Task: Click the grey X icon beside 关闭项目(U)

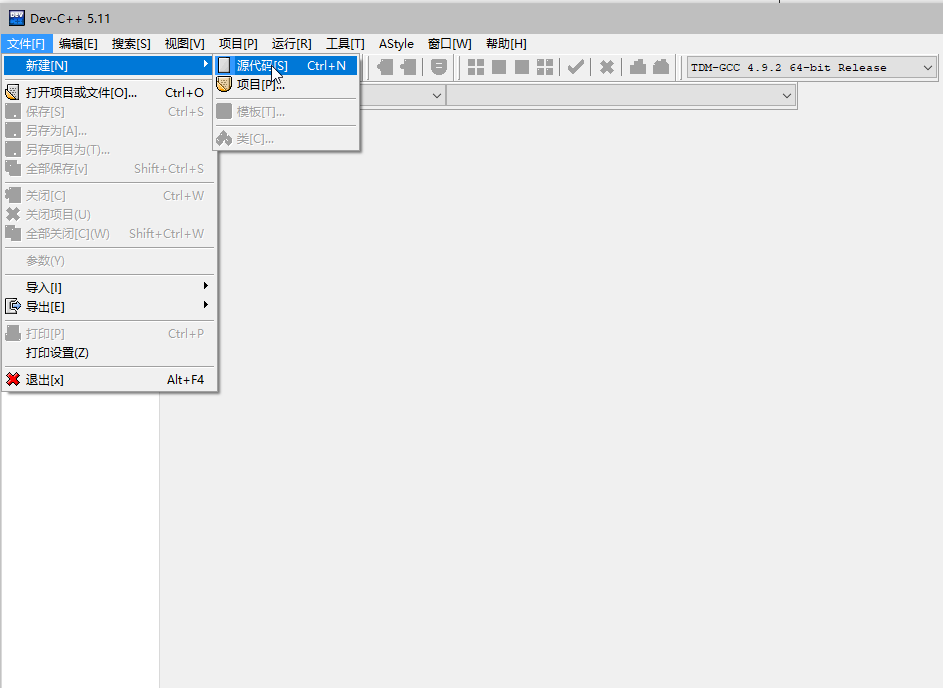Action: (13, 214)
